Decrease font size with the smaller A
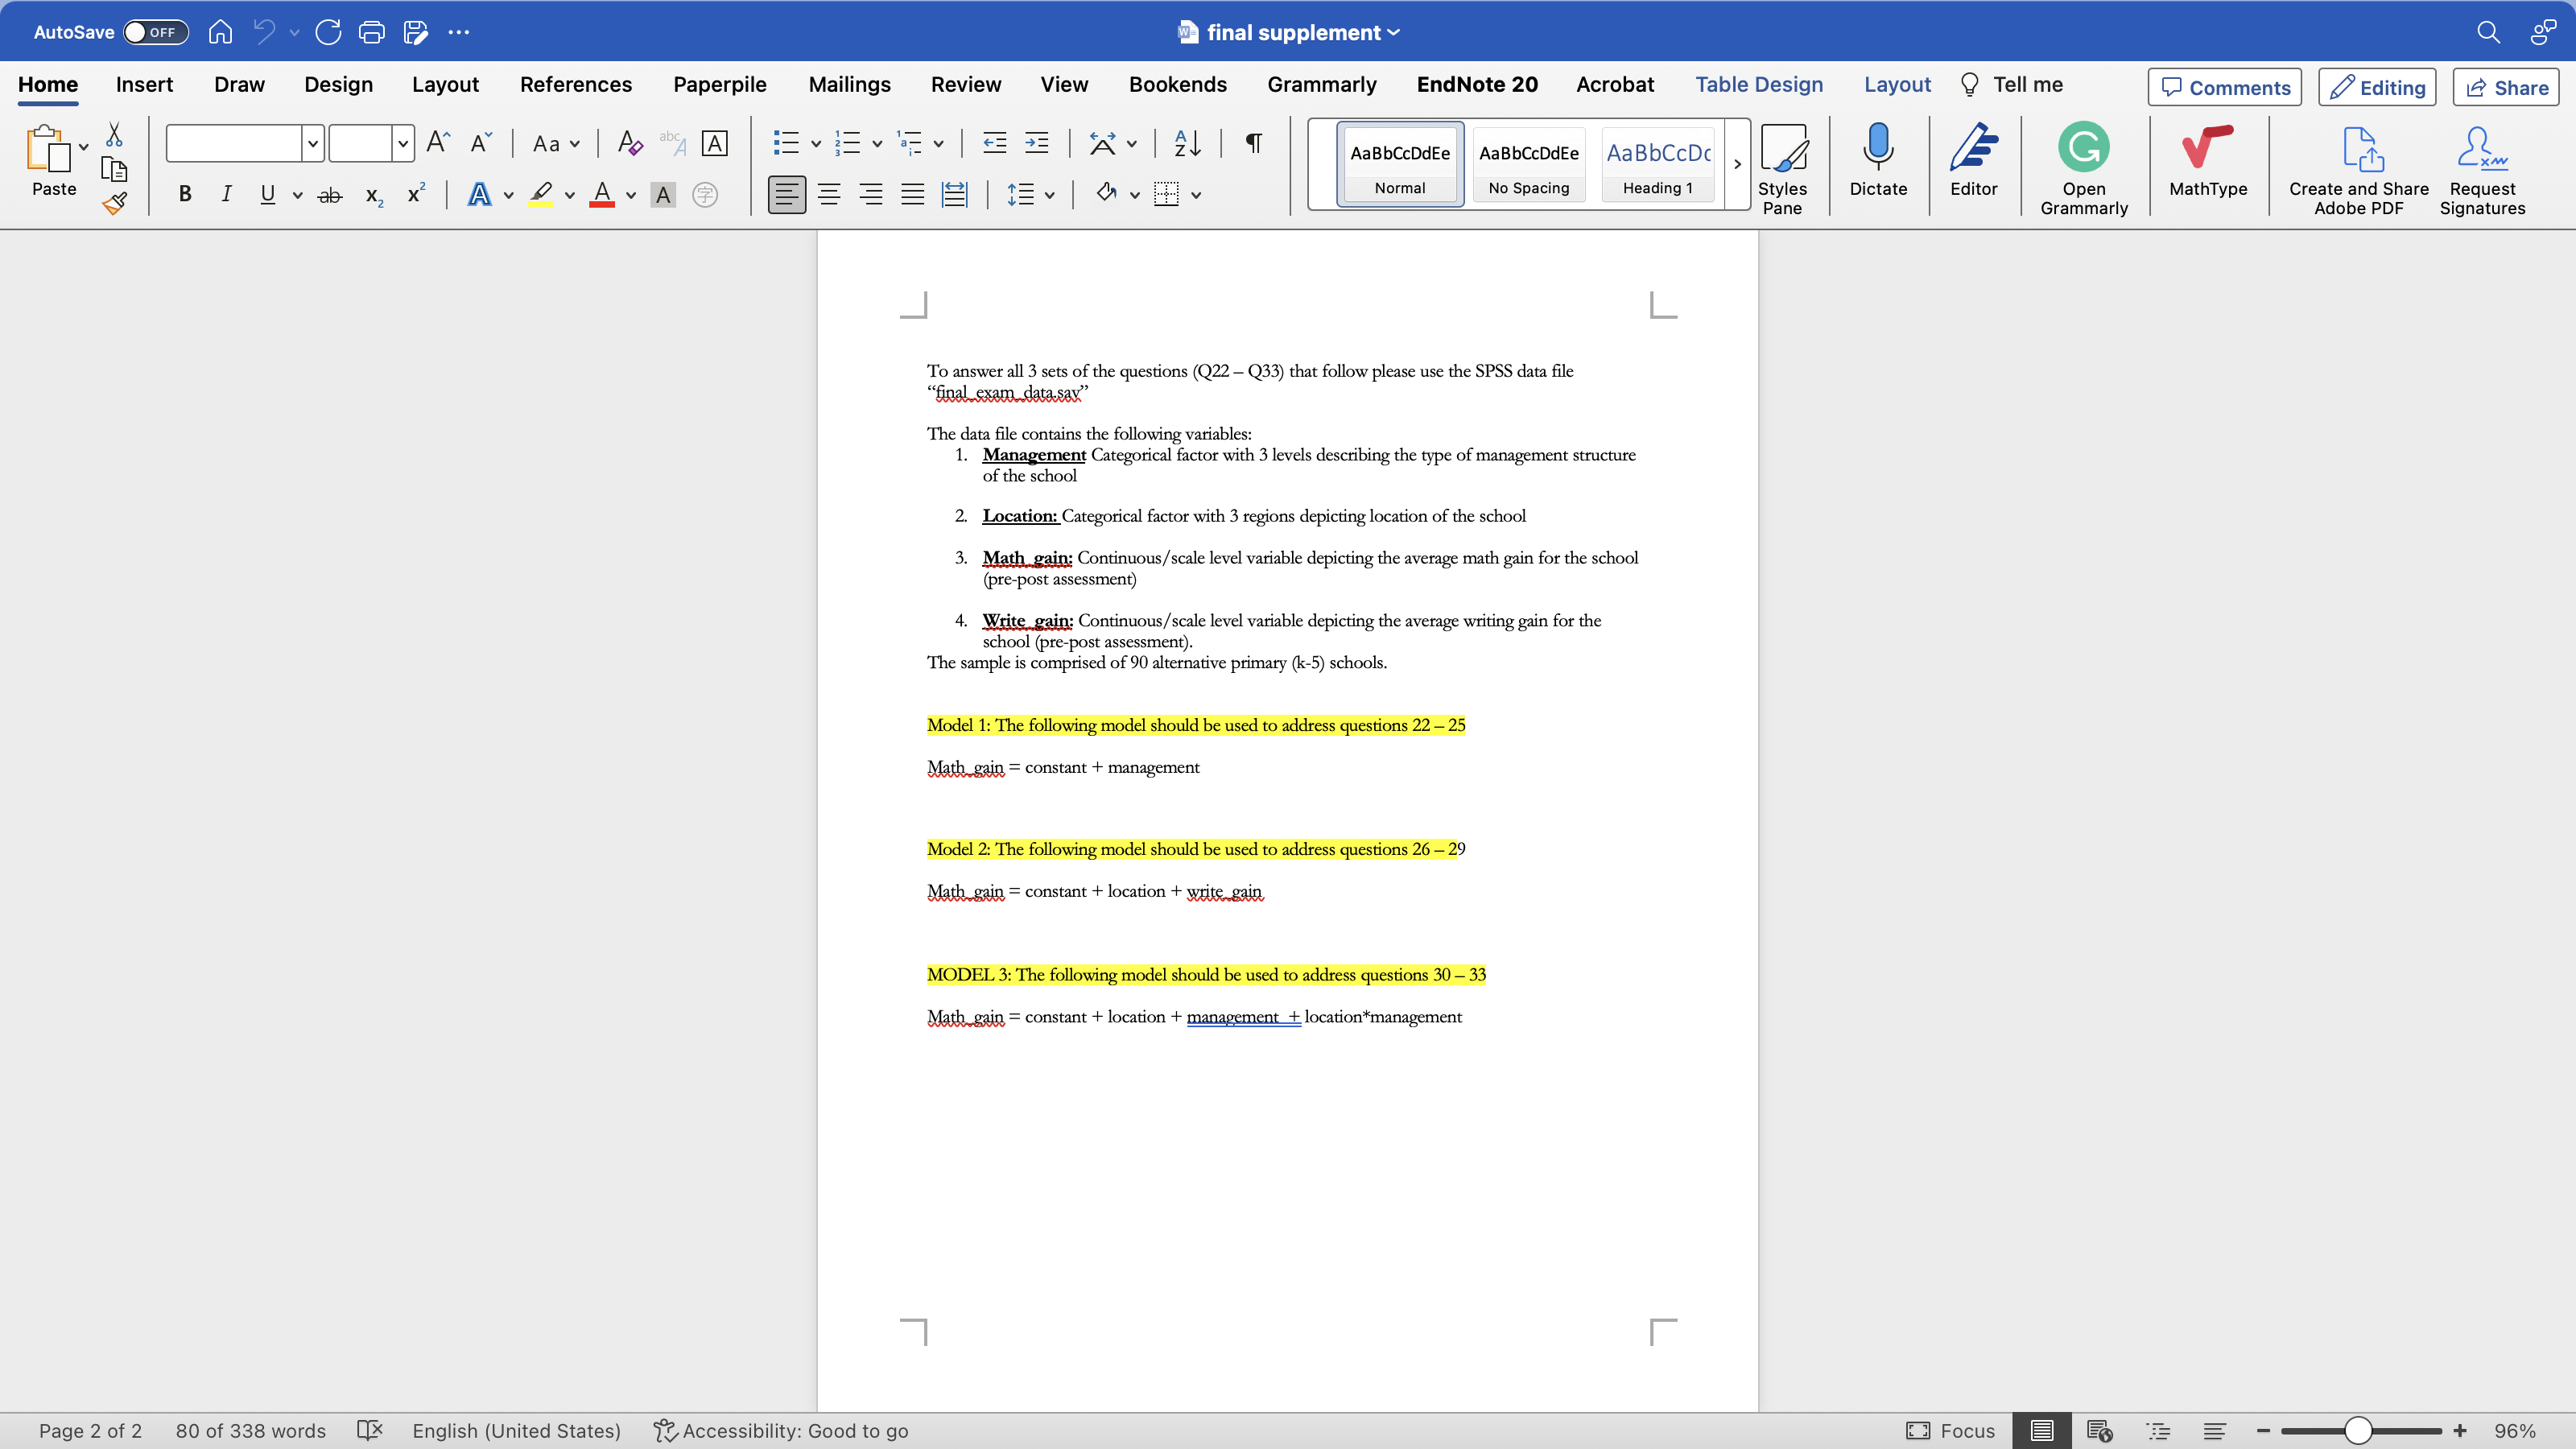Image resolution: width=2576 pixels, height=1449 pixels. click(481, 143)
